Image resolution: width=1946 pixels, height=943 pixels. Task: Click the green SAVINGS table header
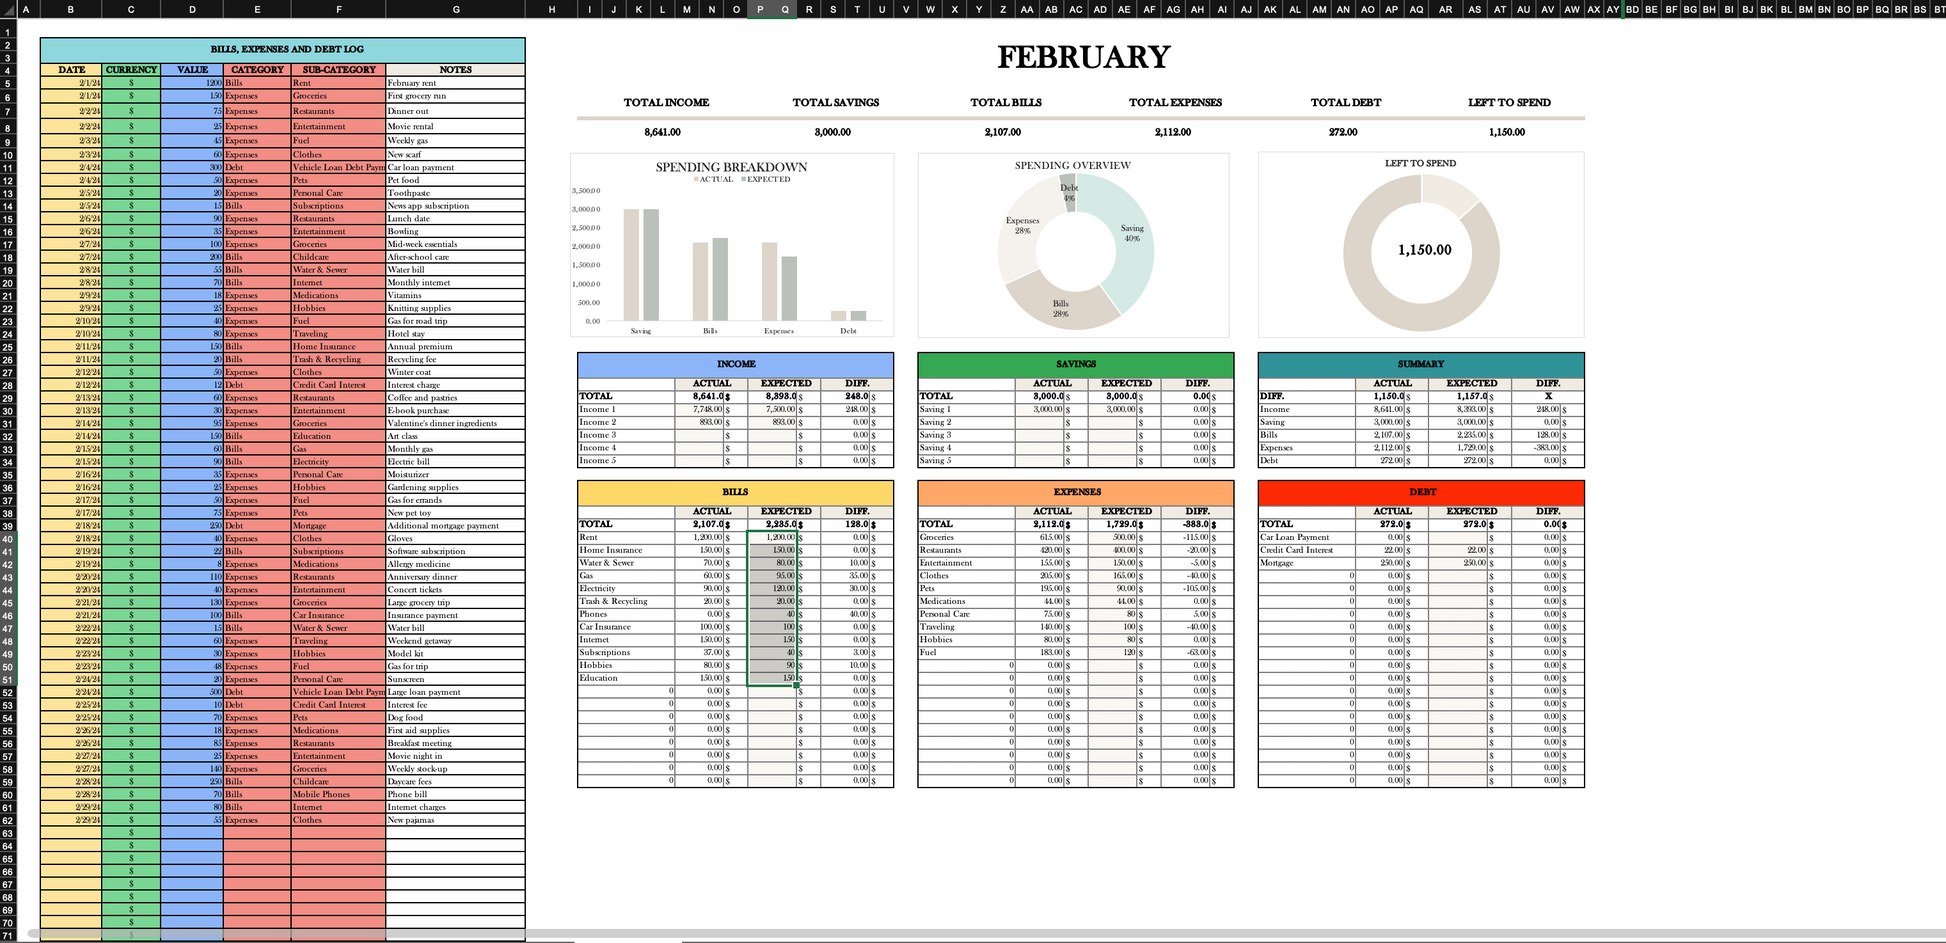(1075, 364)
